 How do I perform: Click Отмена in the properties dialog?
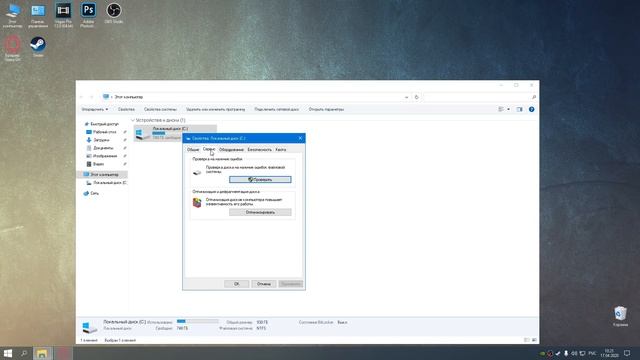(264, 284)
